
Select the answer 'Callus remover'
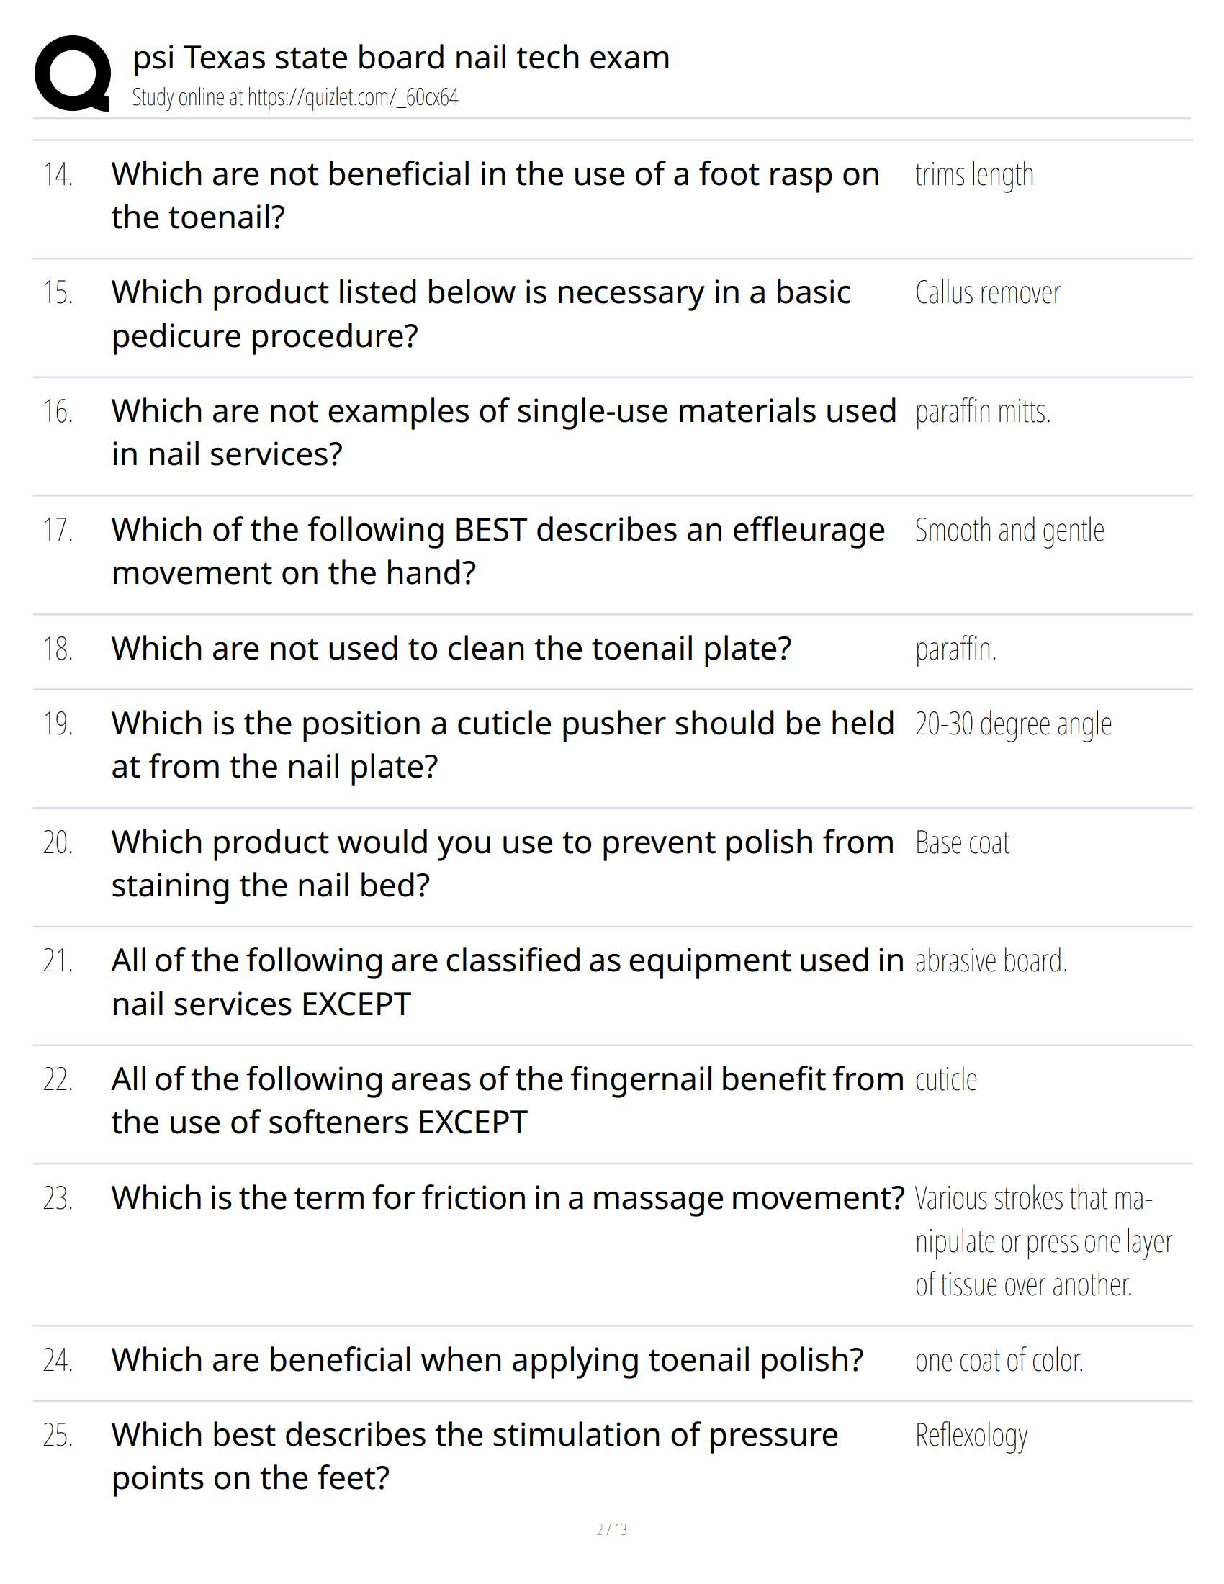987,293
